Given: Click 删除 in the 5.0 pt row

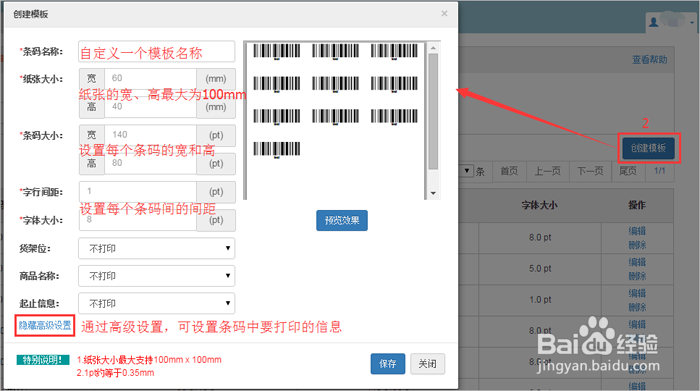Looking at the screenshot, I should coord(637,276).
